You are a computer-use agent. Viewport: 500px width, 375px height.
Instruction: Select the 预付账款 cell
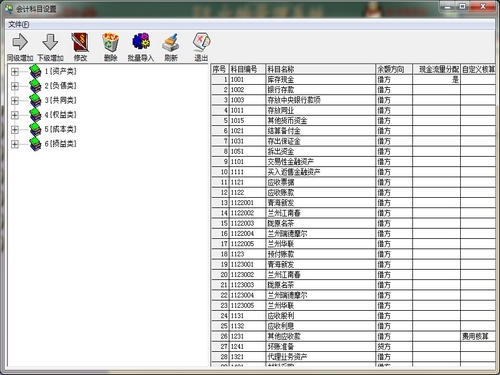(x=320, y=254)
